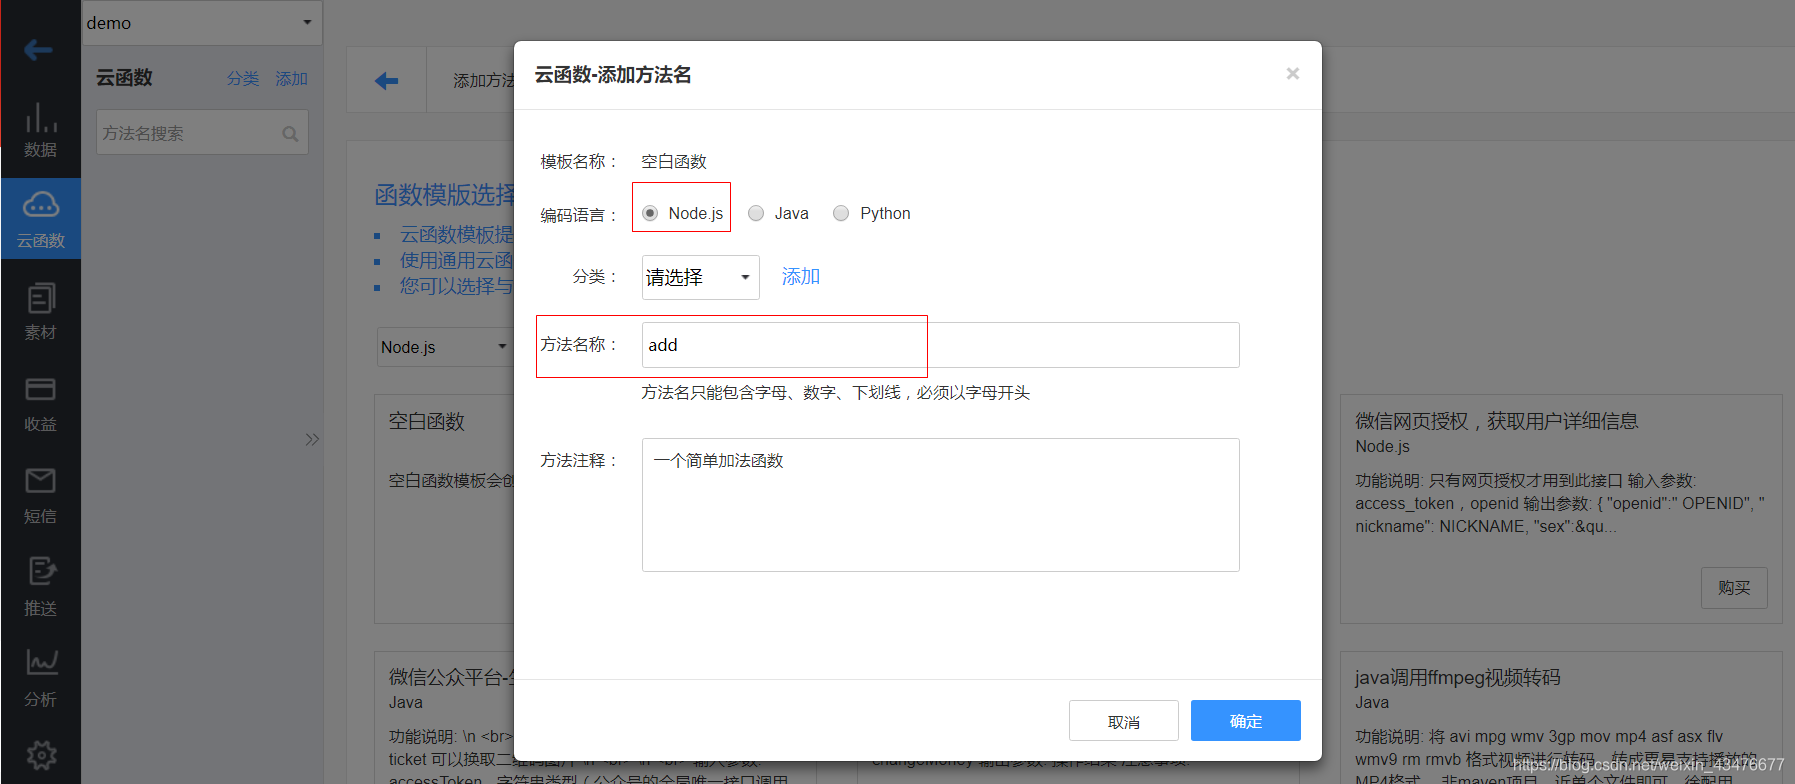Focus the 方法名搜索 search field
Screen dimensions: 1795x784
(x=202, y=133)
